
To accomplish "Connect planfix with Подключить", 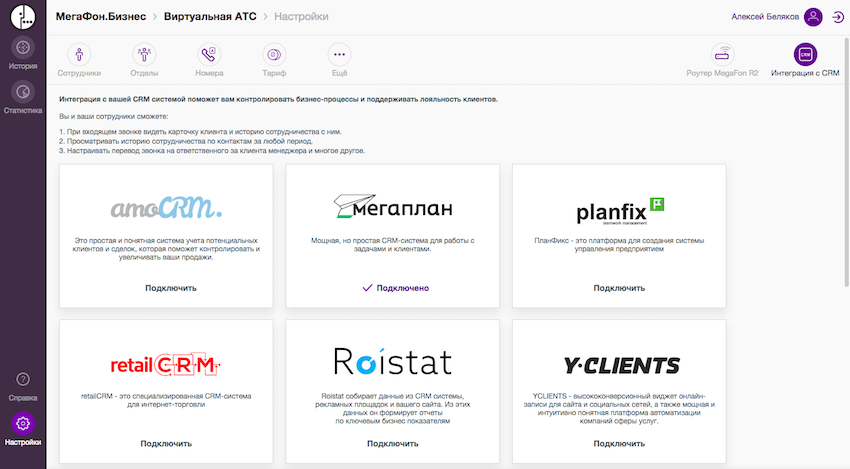I will tap(619, 288).
